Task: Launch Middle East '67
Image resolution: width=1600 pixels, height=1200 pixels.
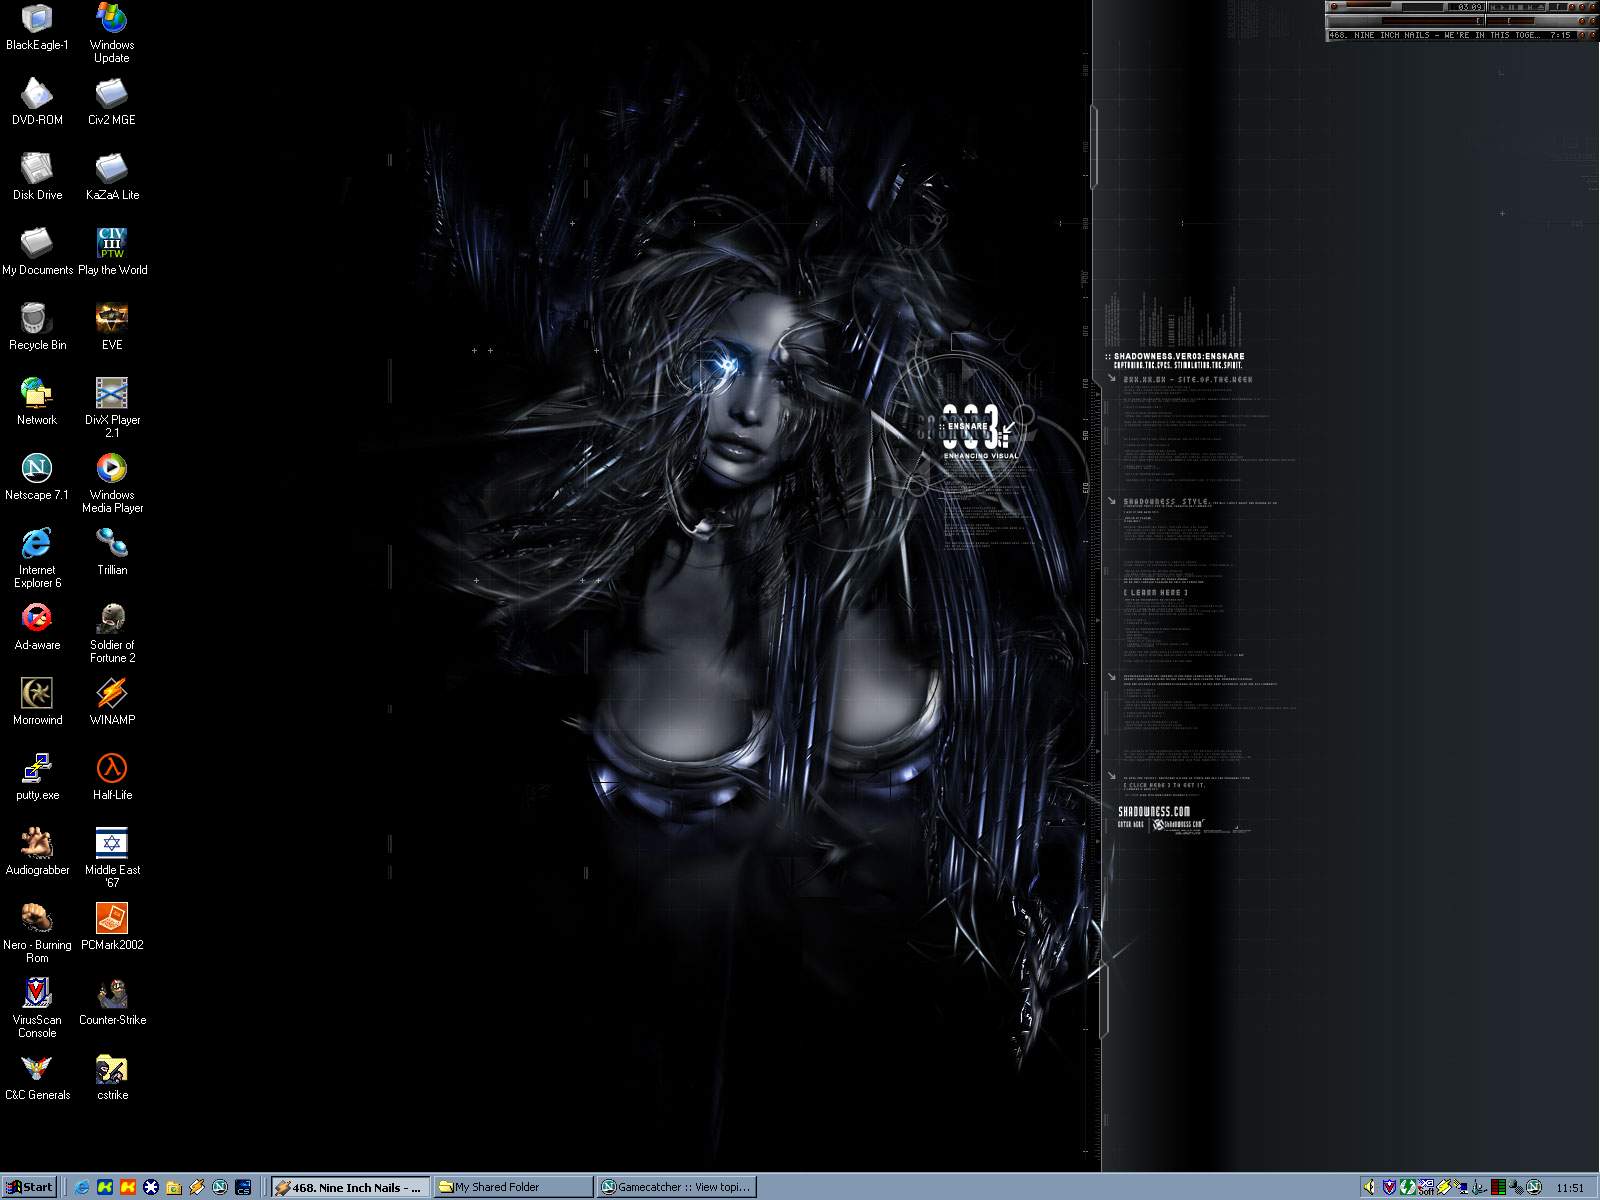Action: pos(112,858)
